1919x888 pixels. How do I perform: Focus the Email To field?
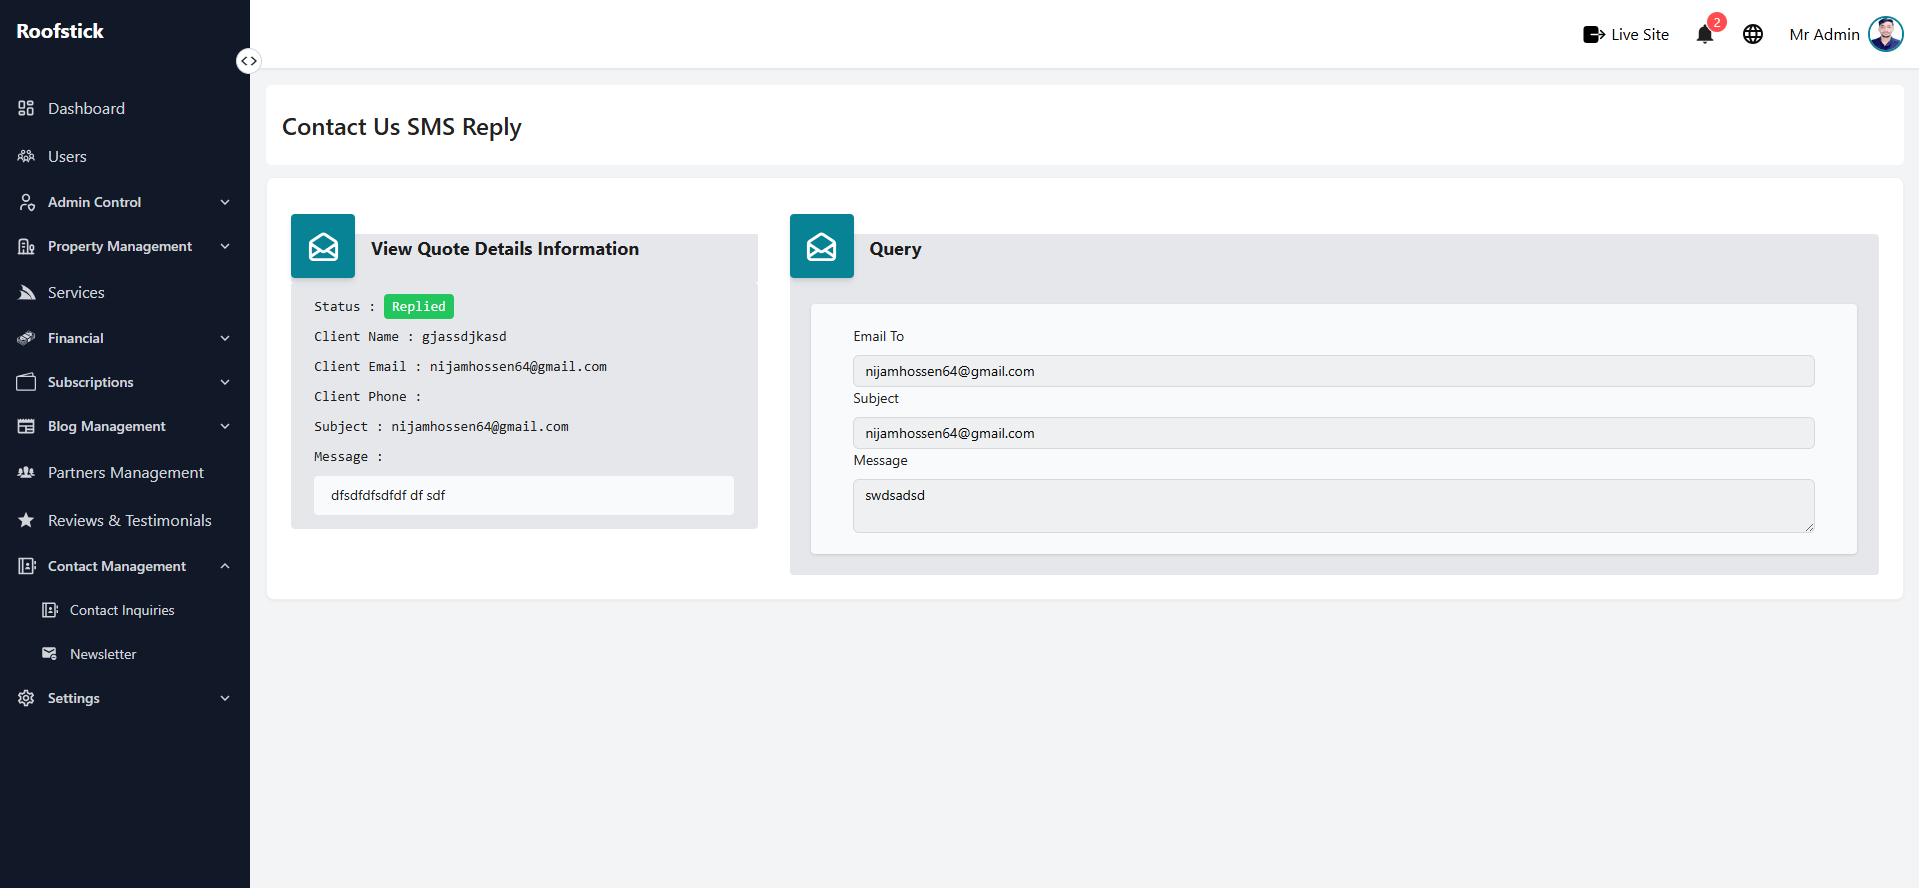tap(1333, 371)
